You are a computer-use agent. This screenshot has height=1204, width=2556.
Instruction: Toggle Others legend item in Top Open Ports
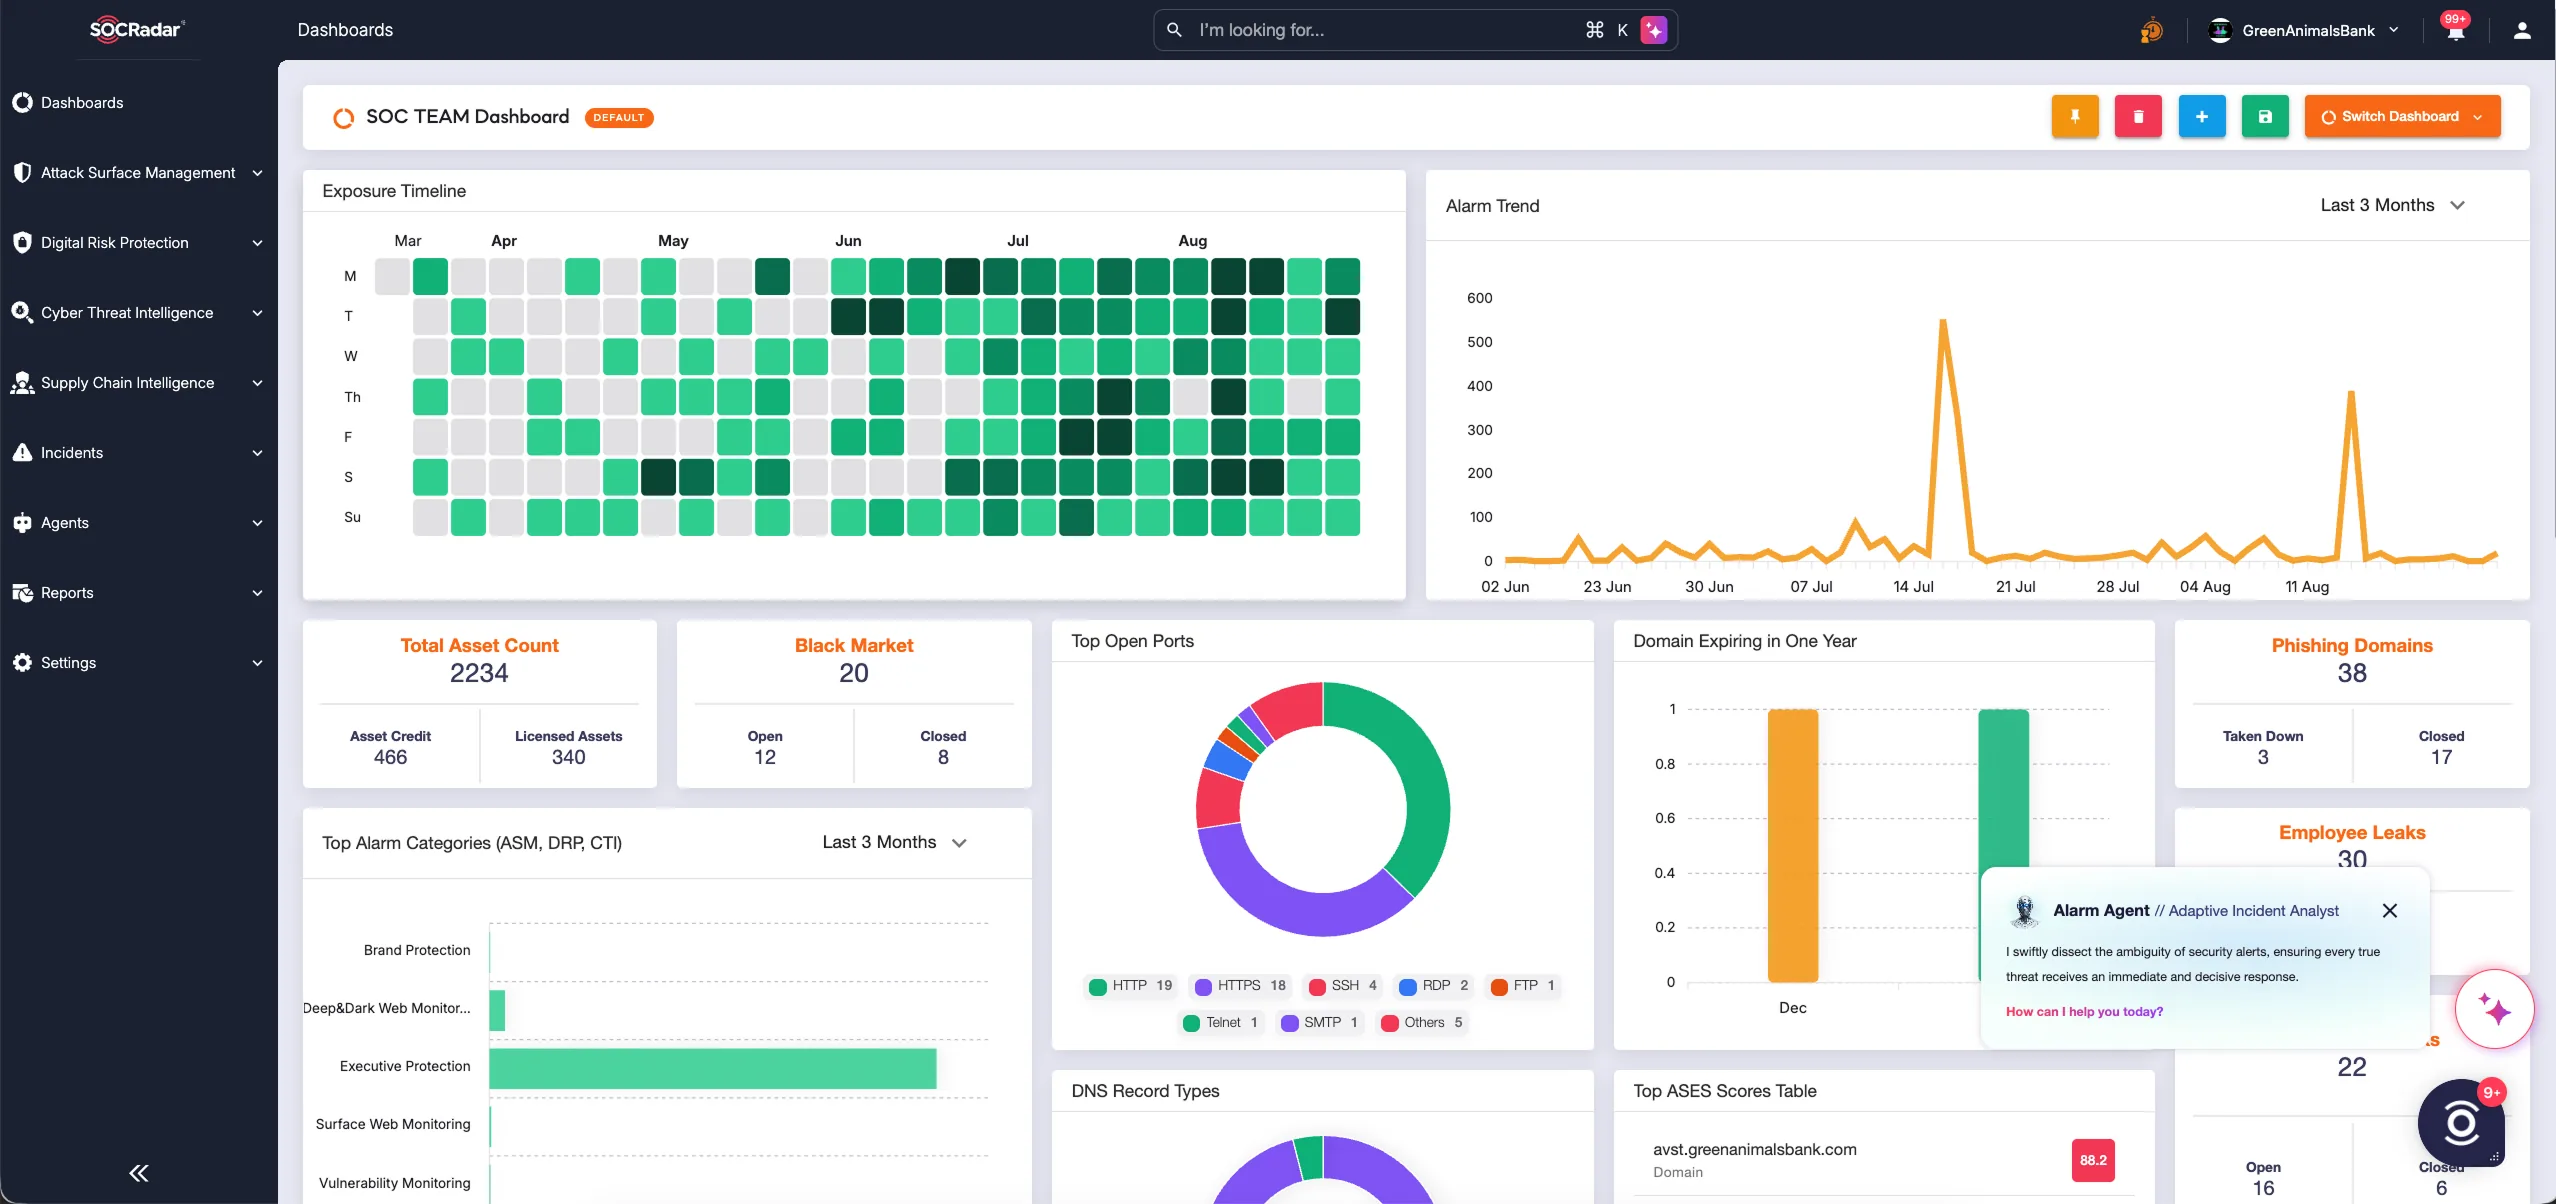[x=1422, y=1022]
